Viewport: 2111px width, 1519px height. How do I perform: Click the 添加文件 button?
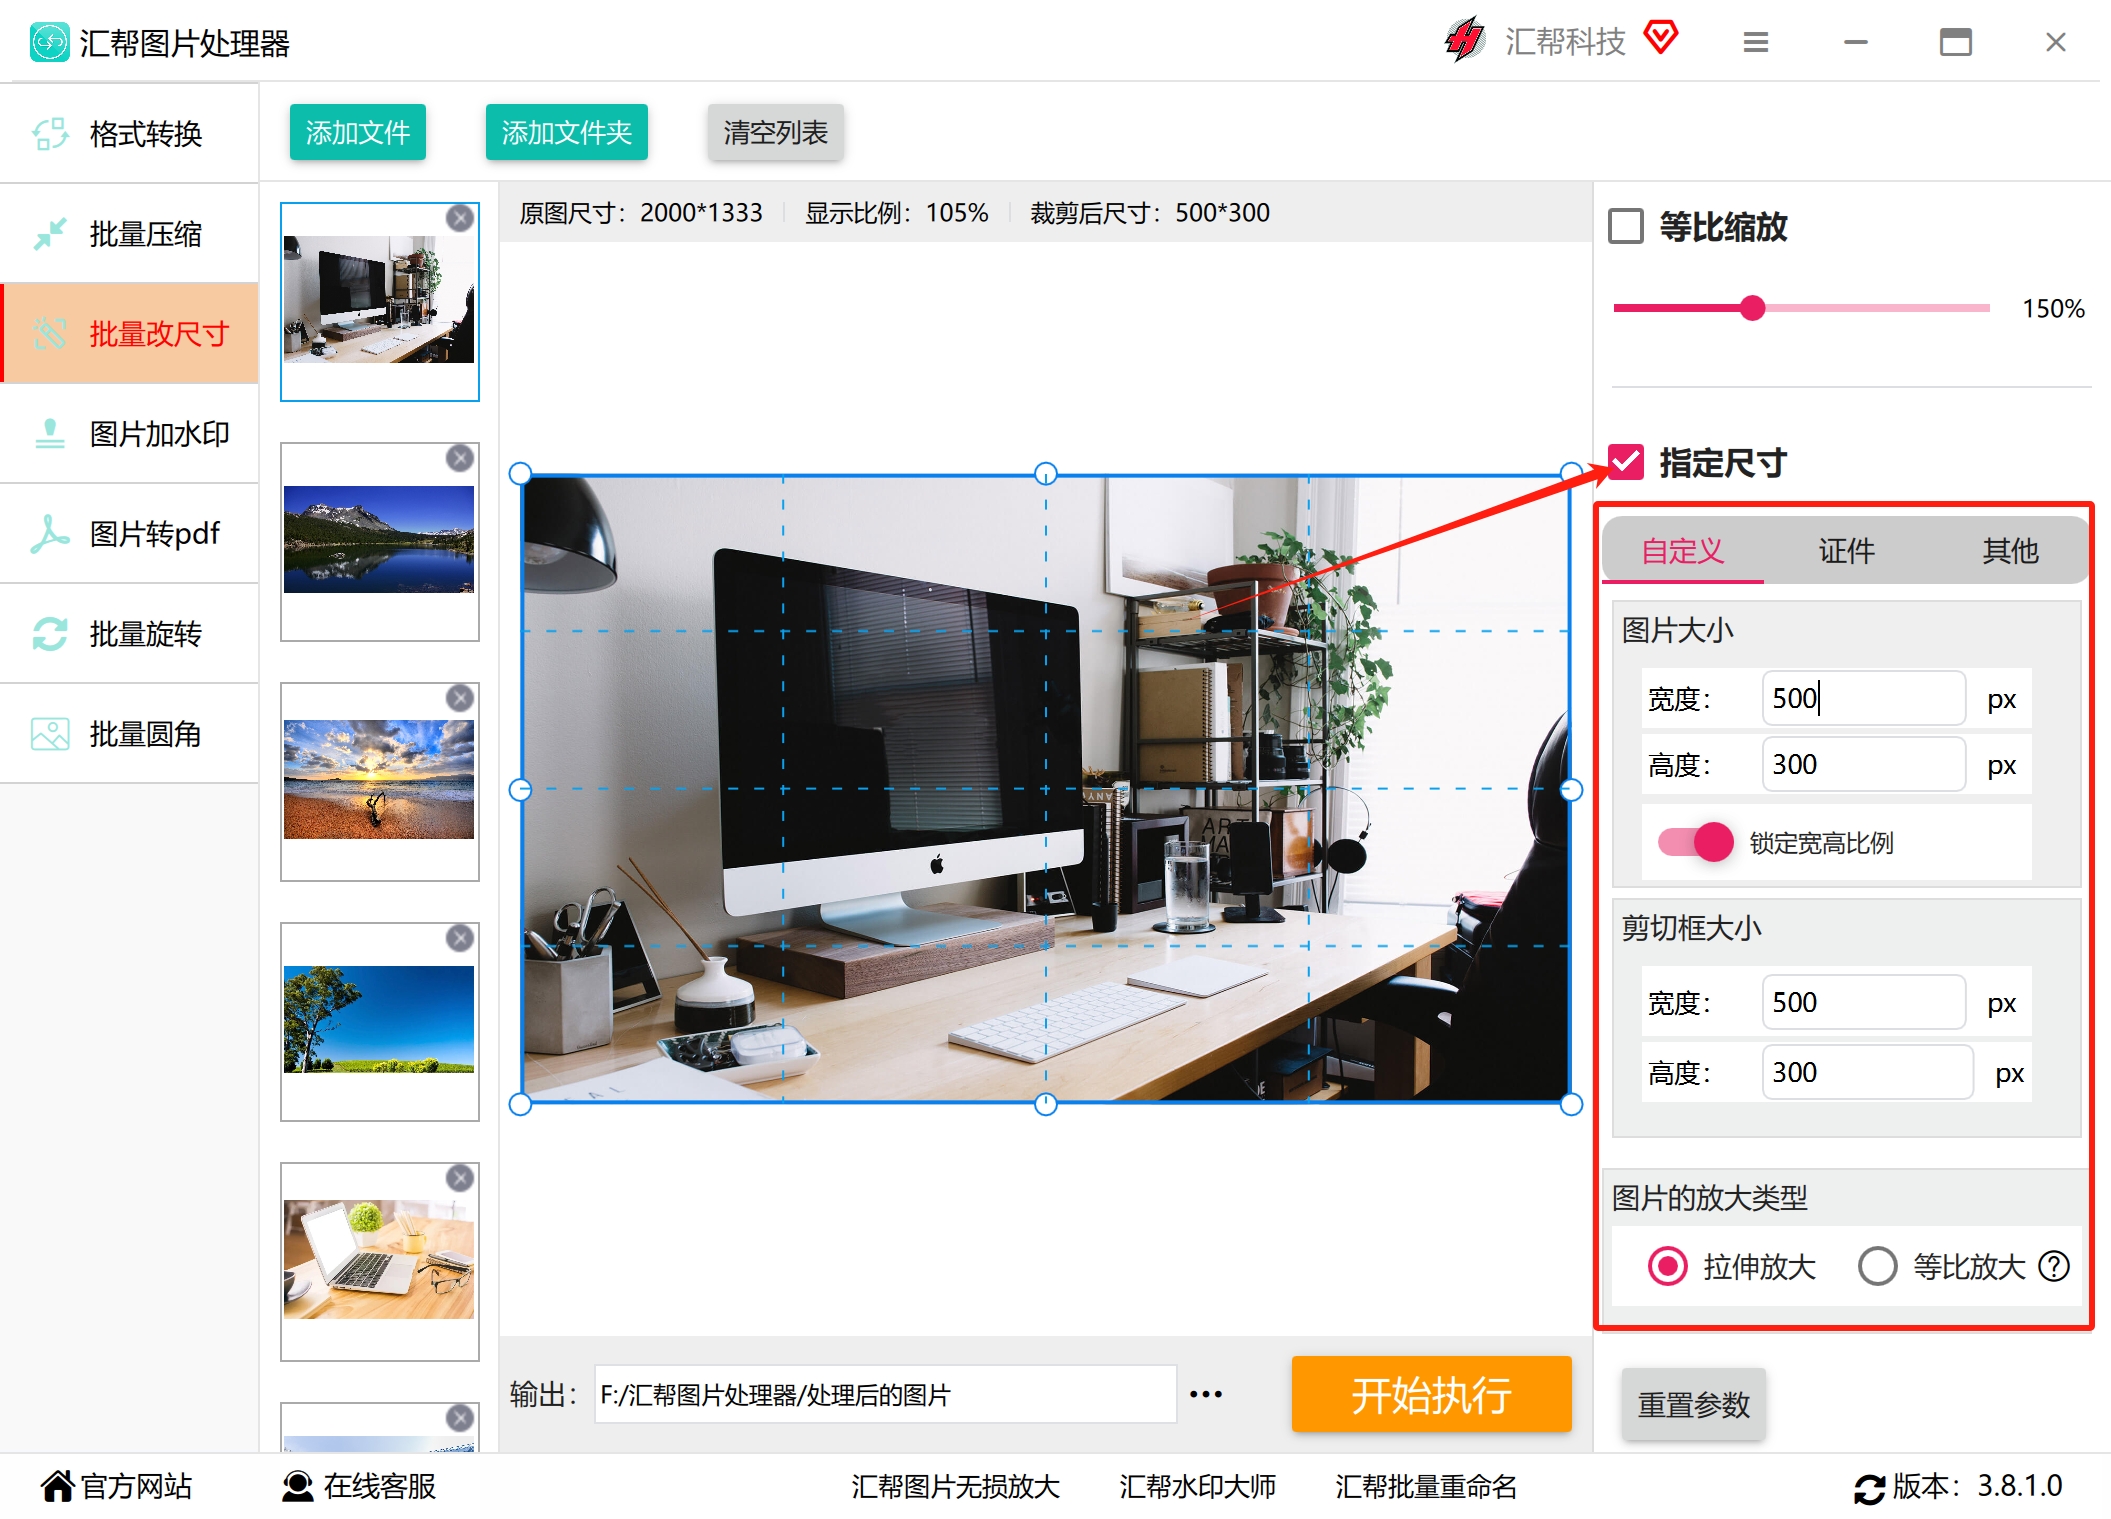[x=358, y=132]
